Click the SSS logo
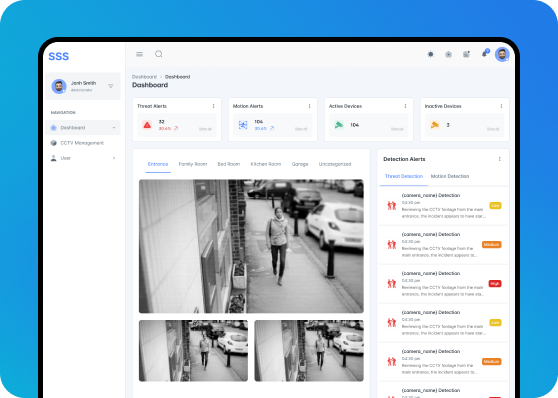The height and width of the screenshot is (398, 558). pyautogui.click(x=59, y=56)
